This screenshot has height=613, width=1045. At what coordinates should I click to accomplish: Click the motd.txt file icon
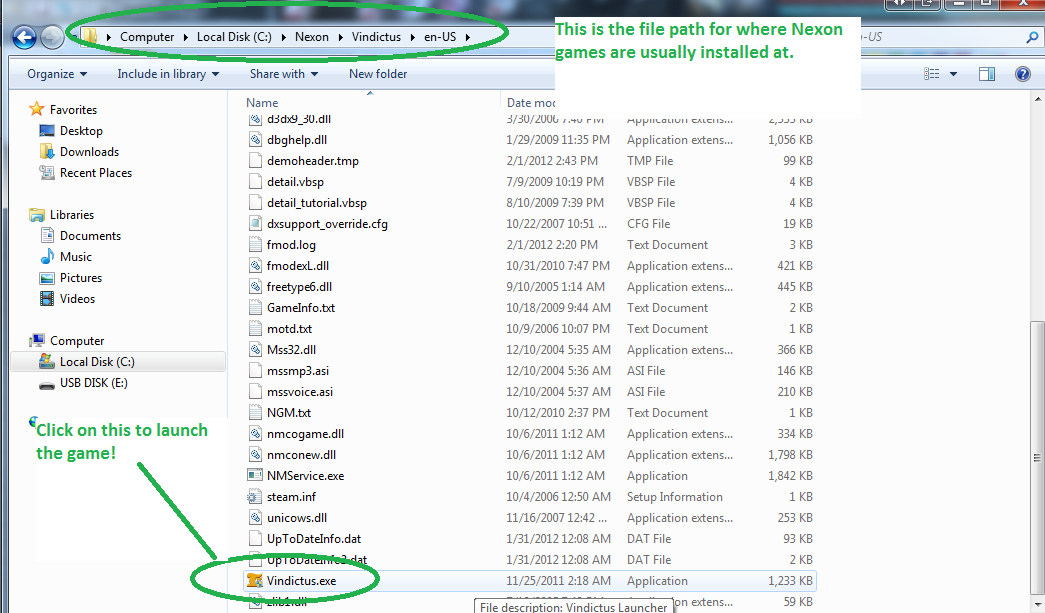(255, 328)
